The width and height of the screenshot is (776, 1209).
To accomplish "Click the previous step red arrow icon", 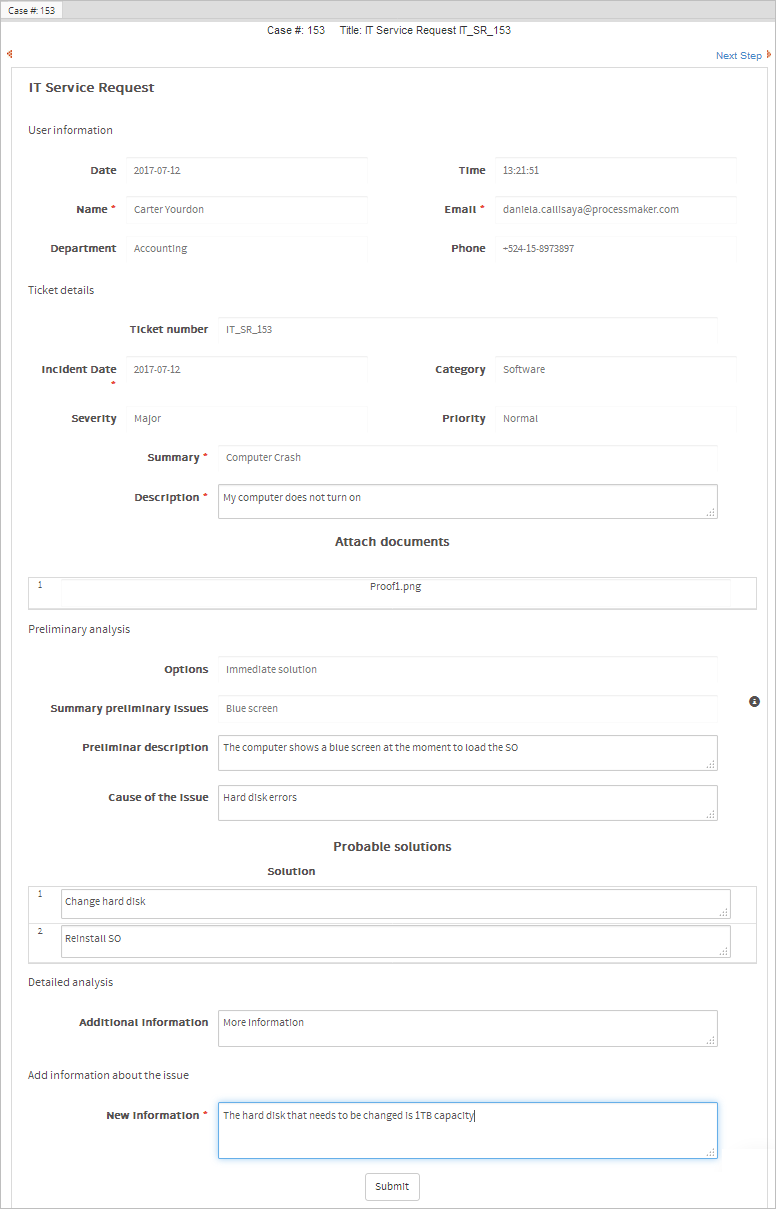I will [x=9, y=55].
